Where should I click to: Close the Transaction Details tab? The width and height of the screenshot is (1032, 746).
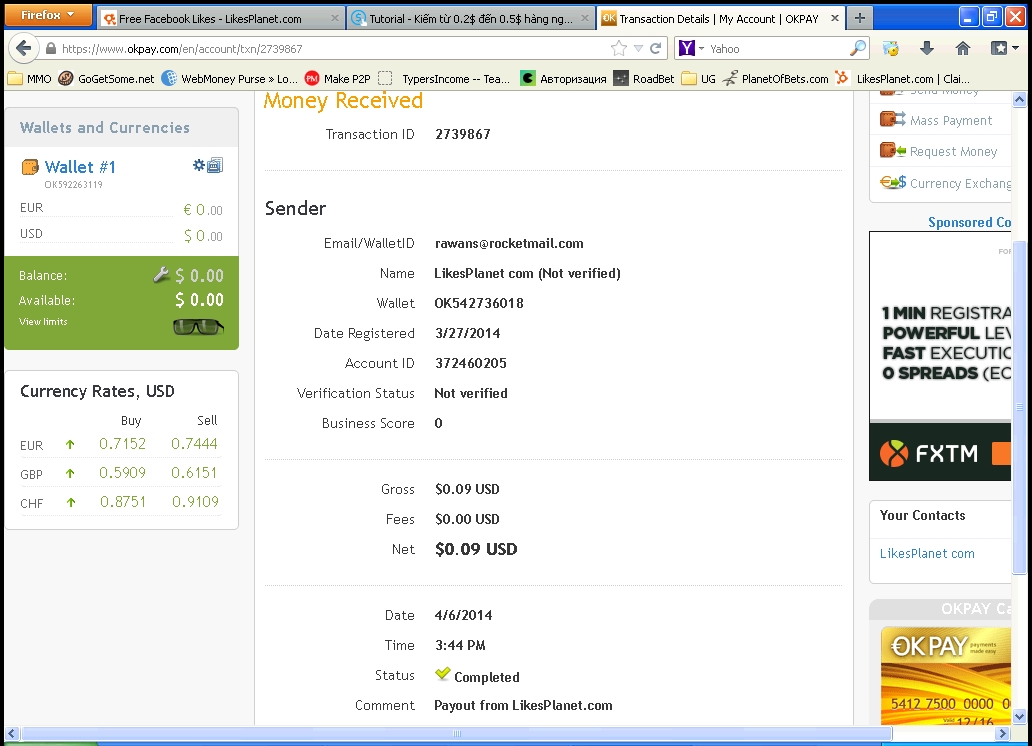pos(835,18)
